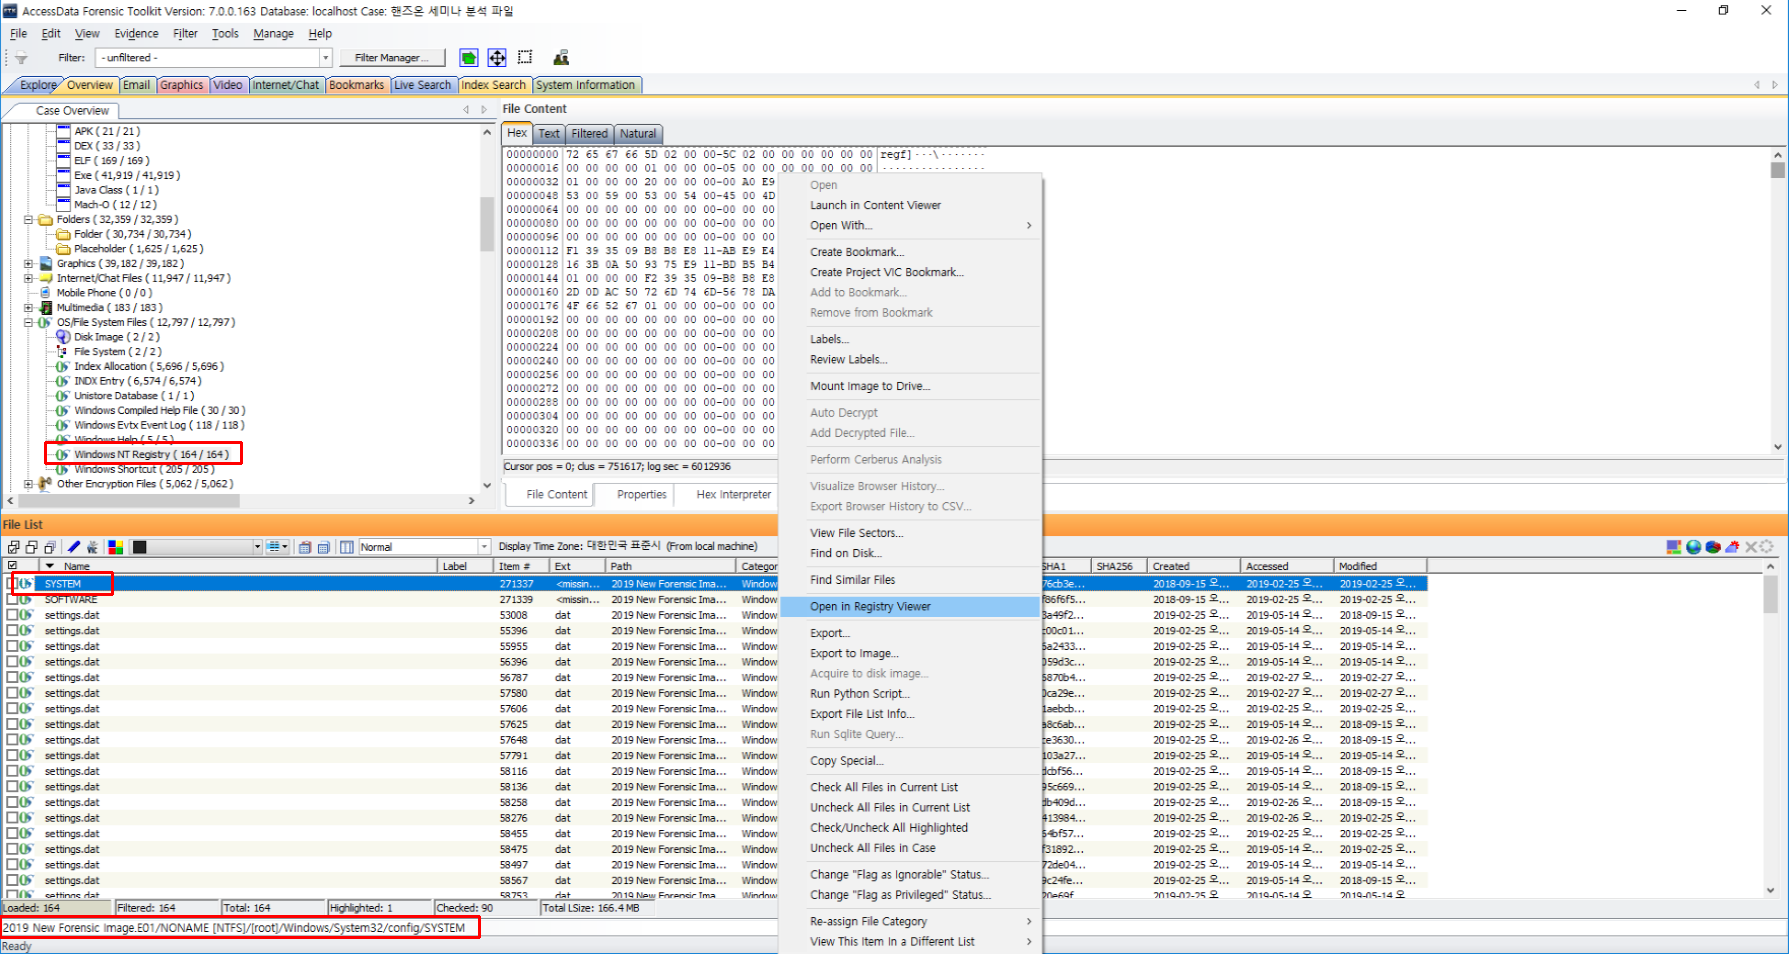Click the dotted rectangle selection icon in toolbar

click(x=525, y=58)
